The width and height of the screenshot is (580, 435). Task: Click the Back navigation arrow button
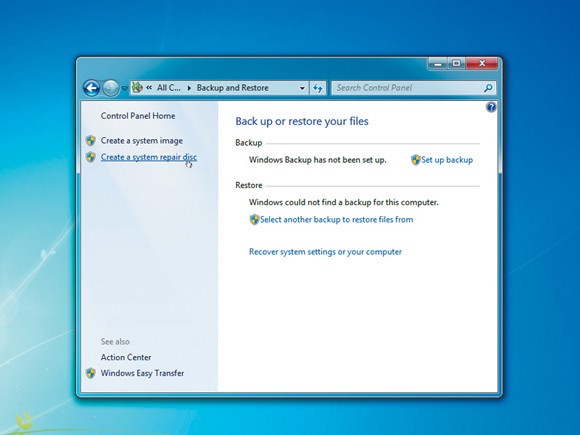pyautogui.click(x=91, y=88)
